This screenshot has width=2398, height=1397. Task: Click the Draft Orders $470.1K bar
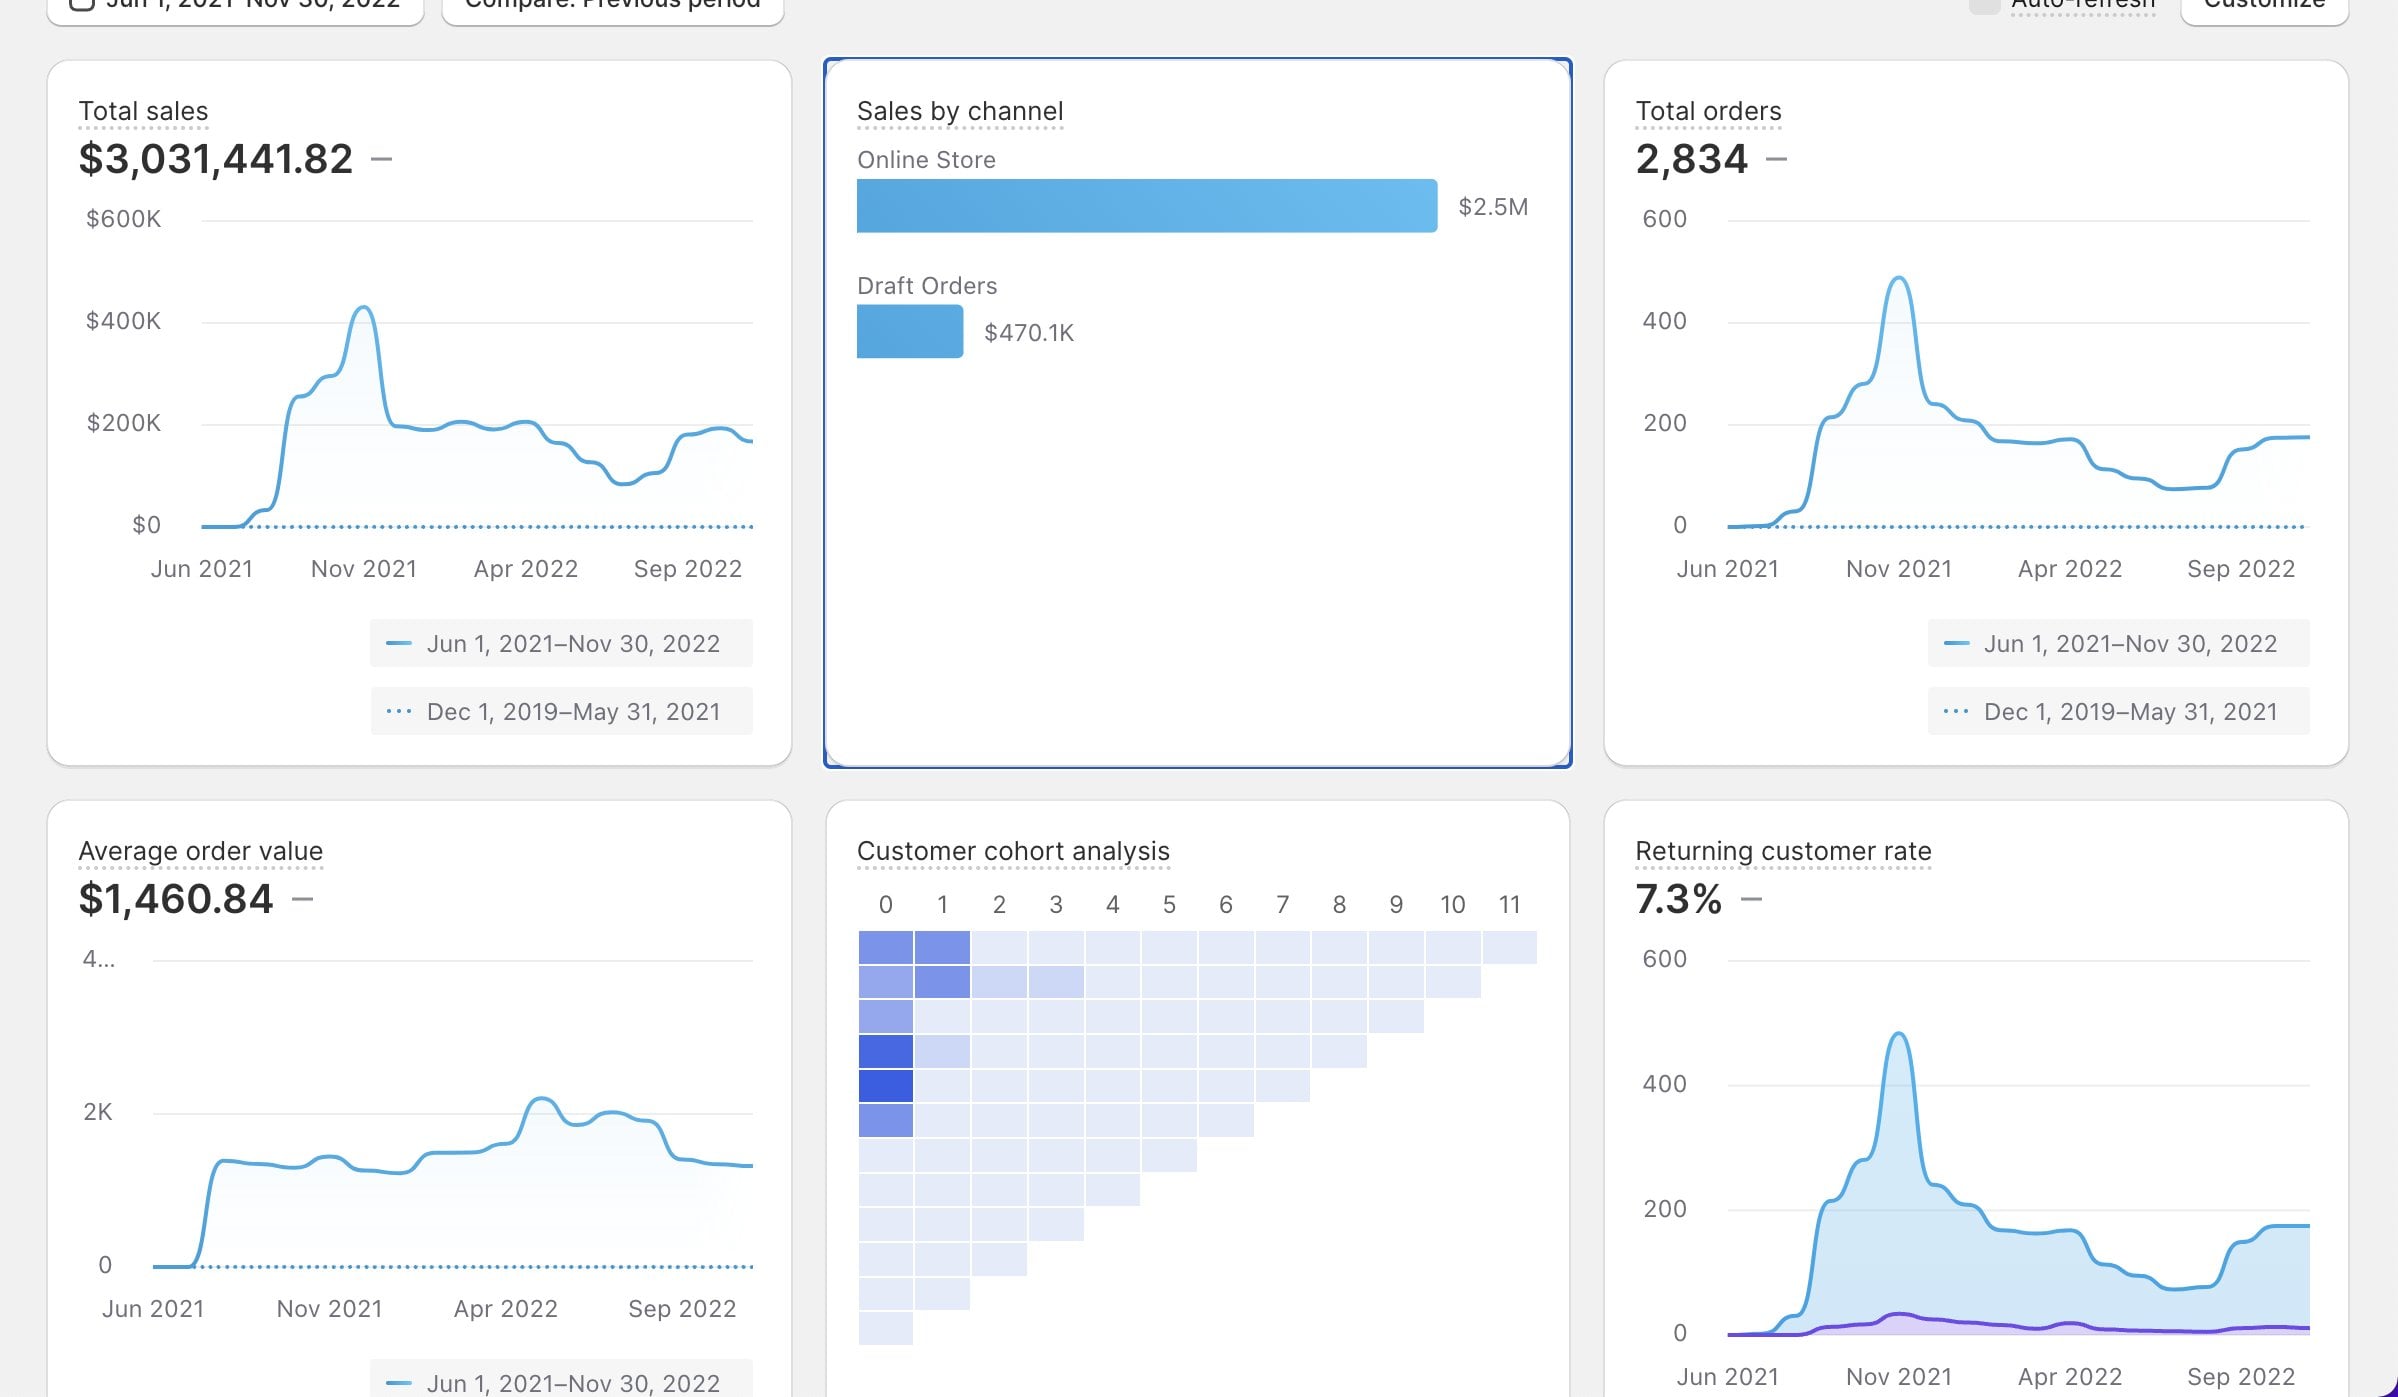[x=909, y=332]
